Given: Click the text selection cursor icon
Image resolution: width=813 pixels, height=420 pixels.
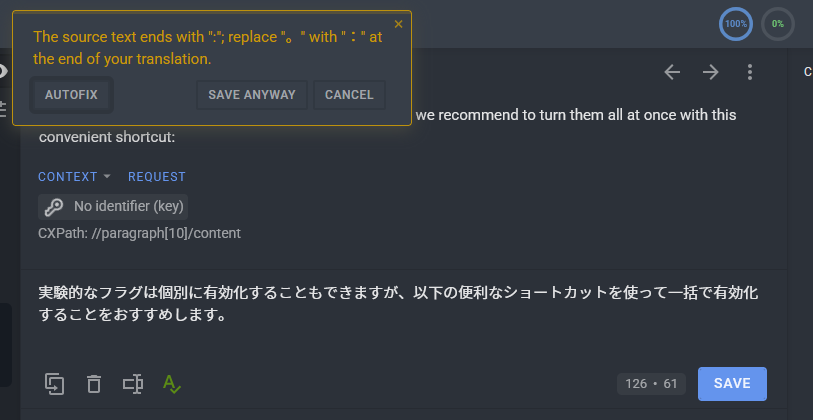Looking at the screenshot, I should click(x=133, y=384).
